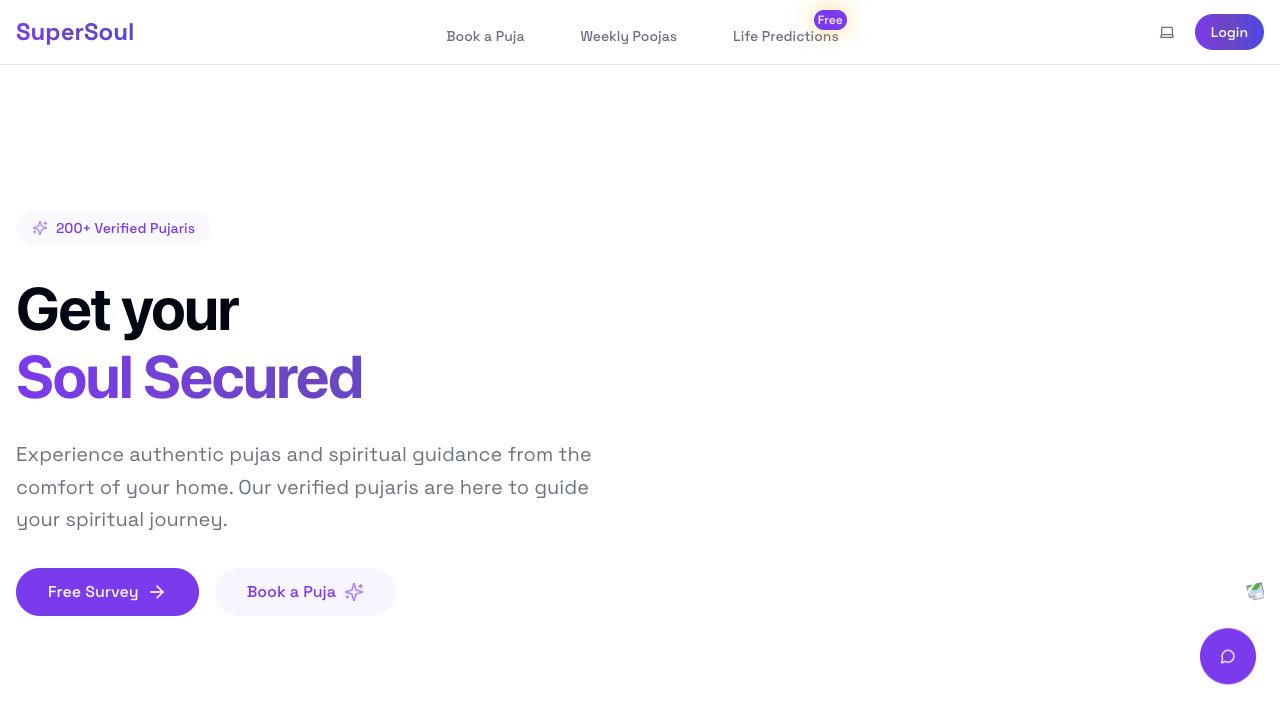Click the 200+ Verified Pujaris text
This screenshot has height=720, width=1280.
tap(125, 228)
